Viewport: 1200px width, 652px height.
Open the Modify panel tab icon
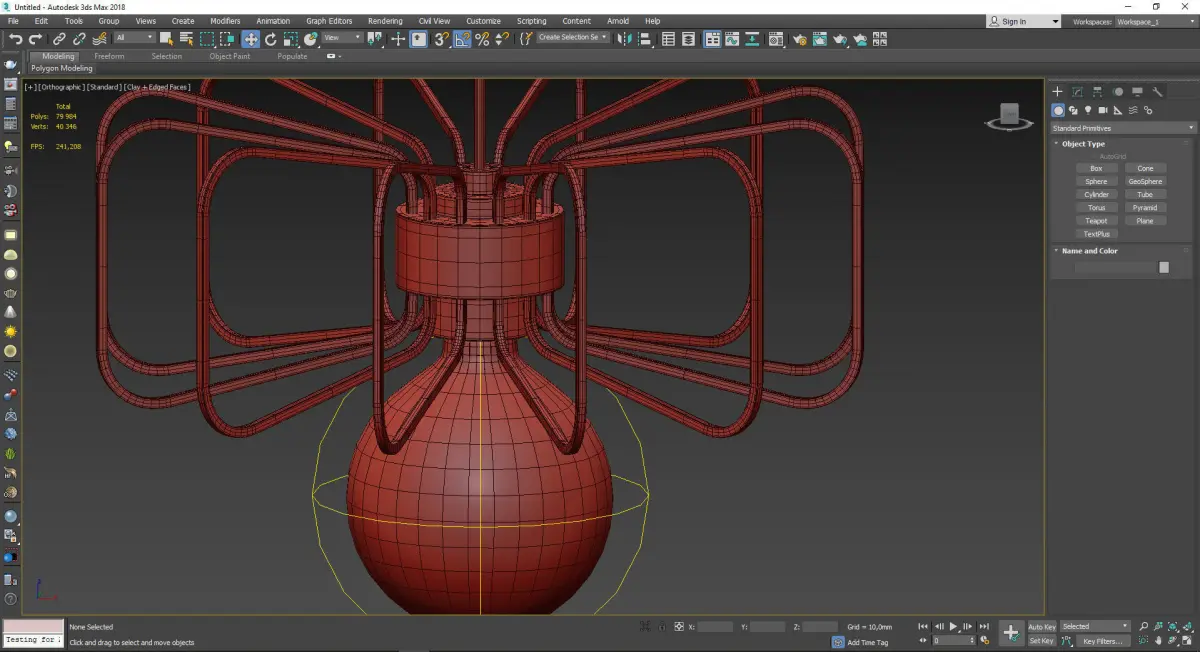click(x=1078, y=92)
